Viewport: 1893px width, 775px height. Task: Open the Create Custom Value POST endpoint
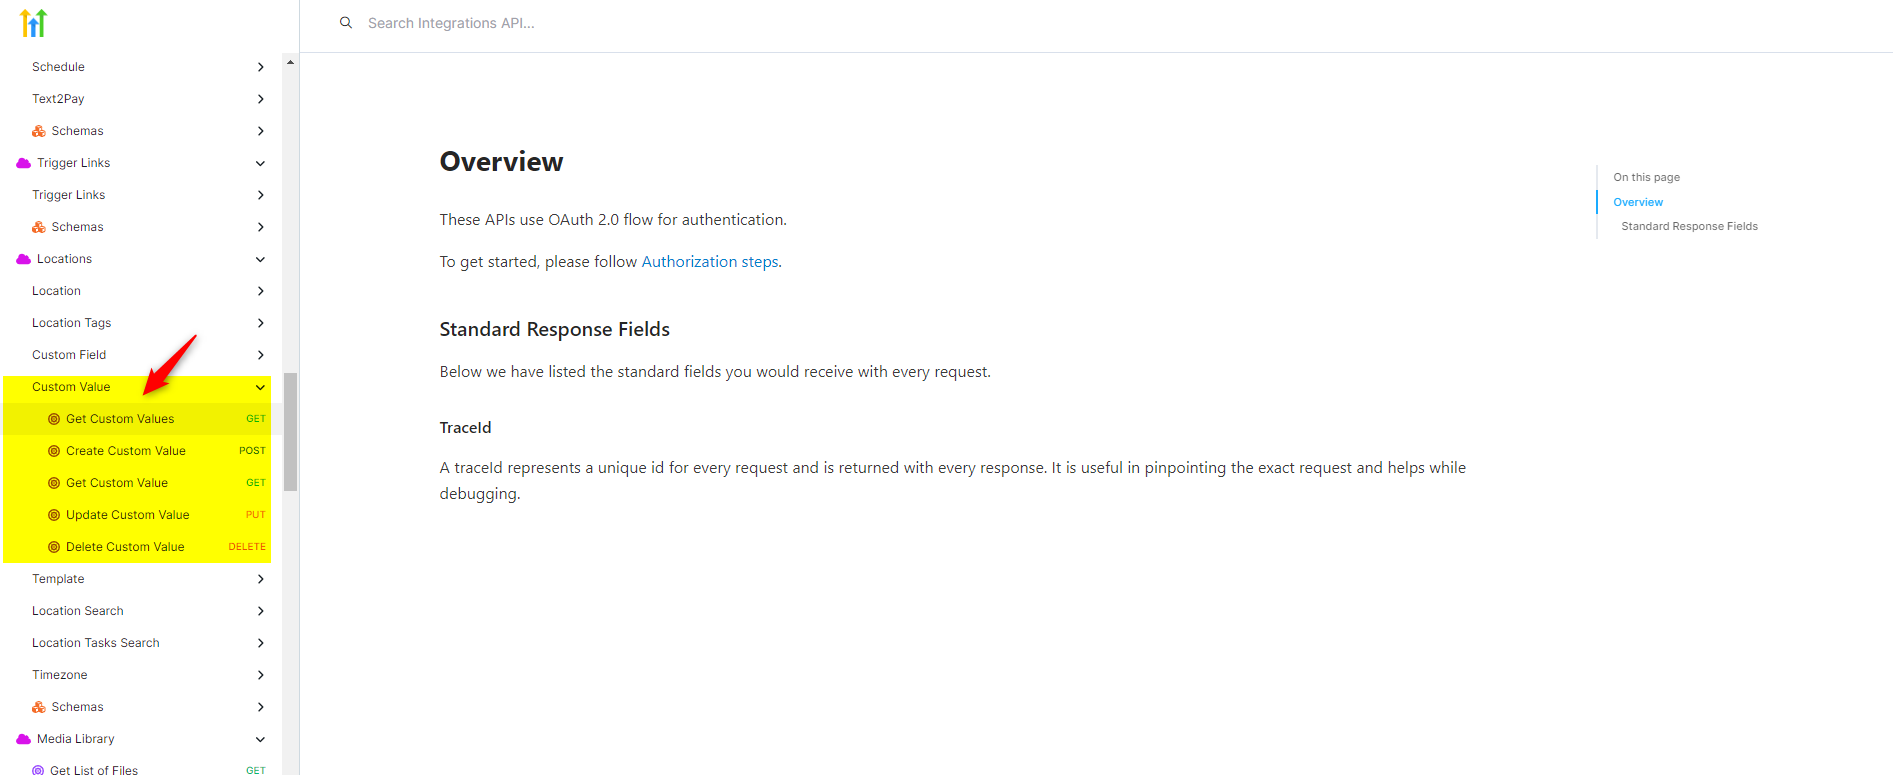138,451
